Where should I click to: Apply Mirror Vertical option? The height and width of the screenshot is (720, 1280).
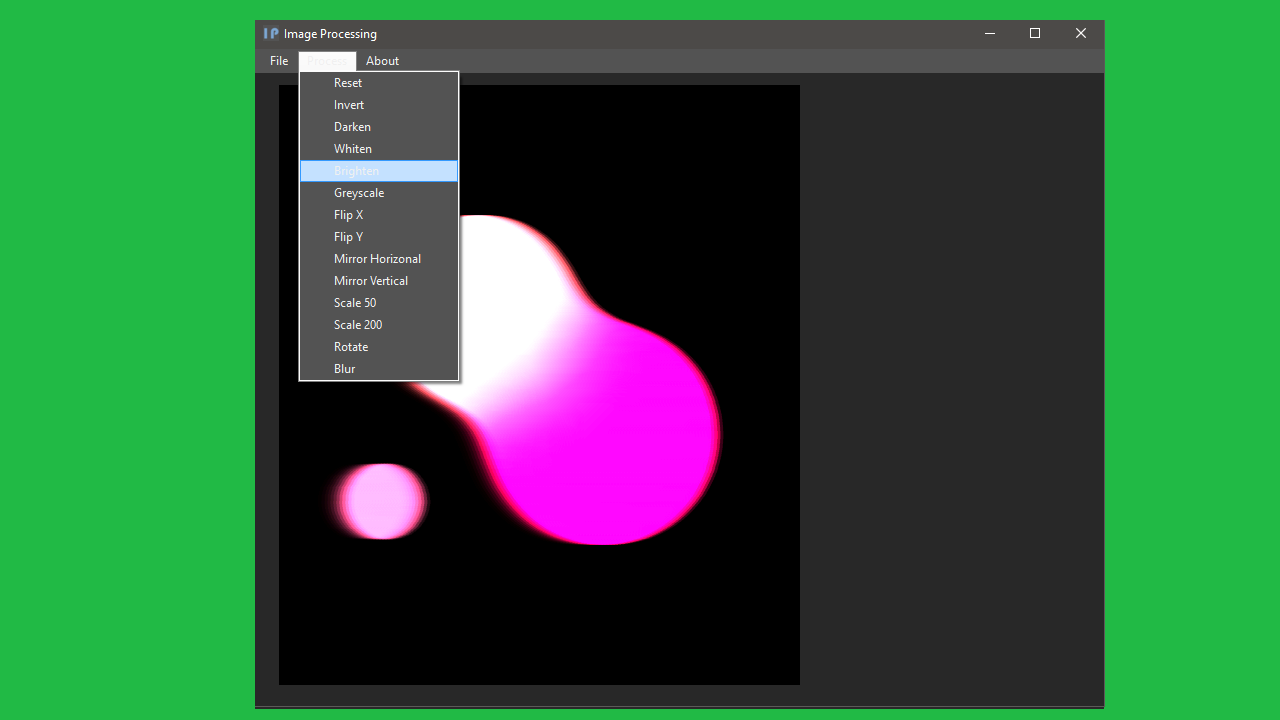379,281
